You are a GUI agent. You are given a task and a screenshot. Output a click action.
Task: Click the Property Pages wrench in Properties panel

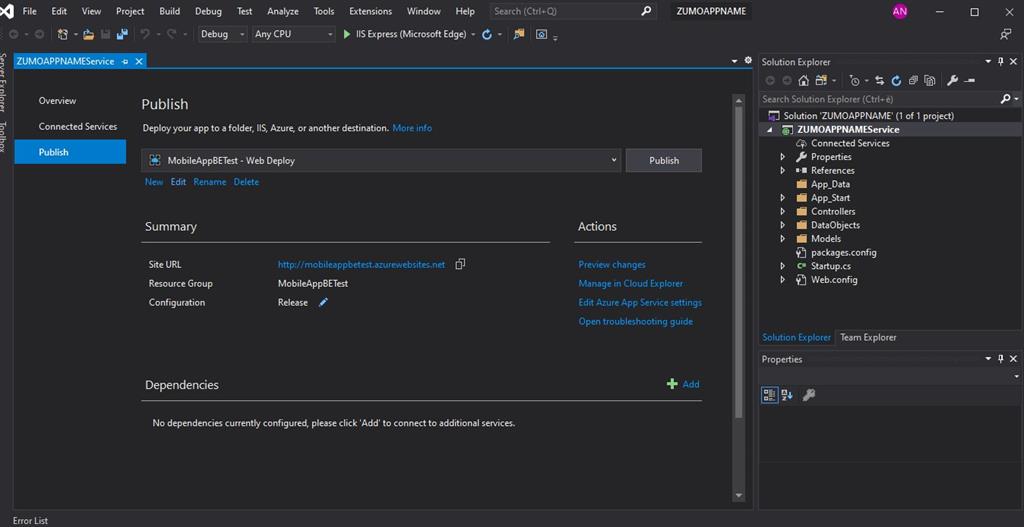click(x=808, y=394)
